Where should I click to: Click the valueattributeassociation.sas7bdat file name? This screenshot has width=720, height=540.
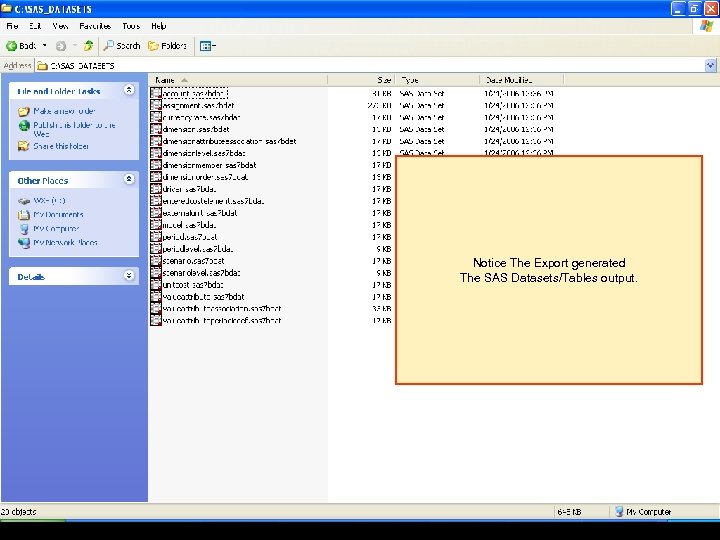tap(222, 309)
